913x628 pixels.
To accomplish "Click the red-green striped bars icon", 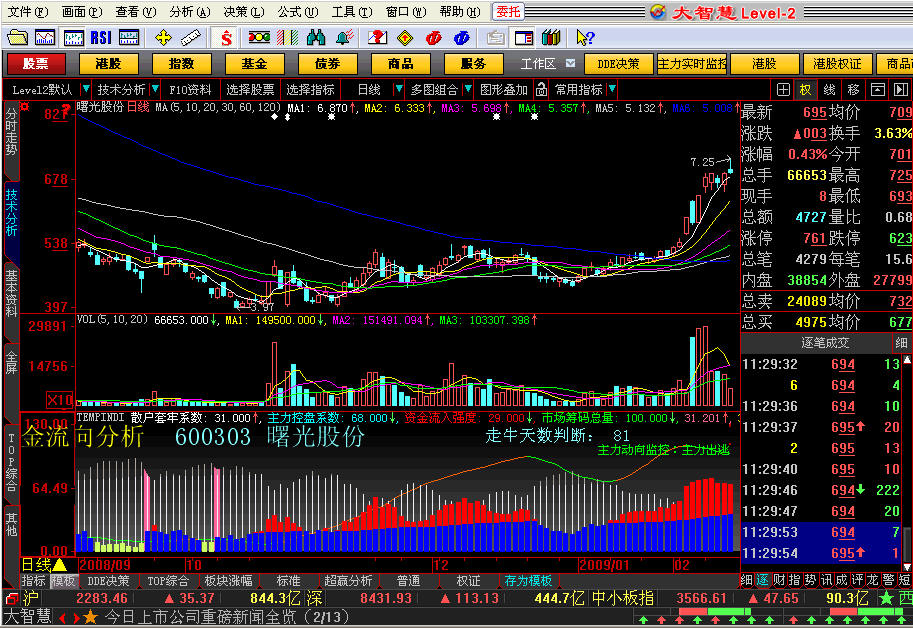I will pyautogui.click(x=287, y=38).
